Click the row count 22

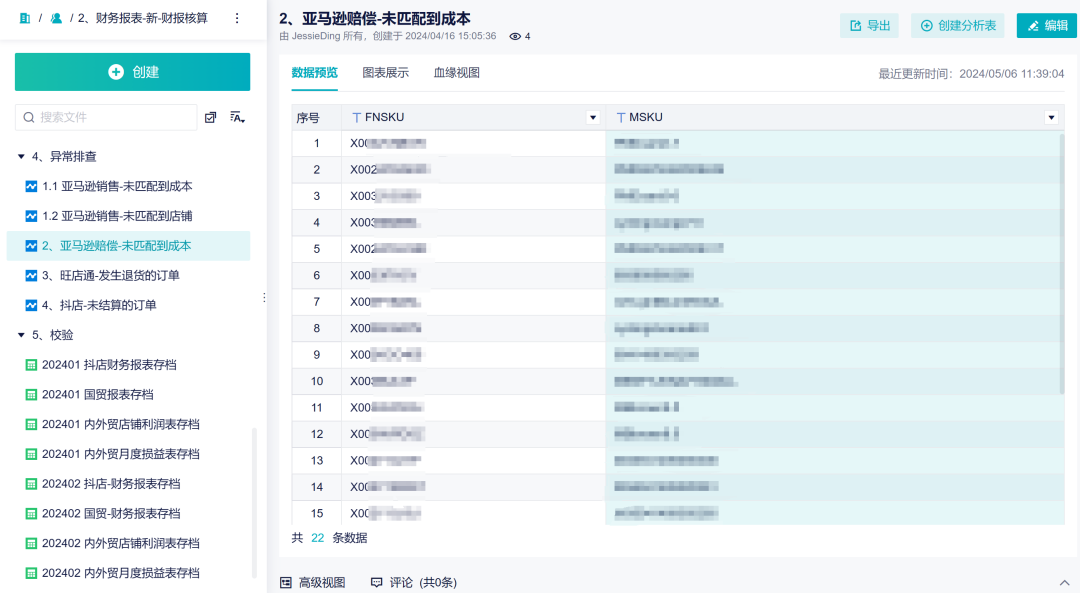pos(318,538)
